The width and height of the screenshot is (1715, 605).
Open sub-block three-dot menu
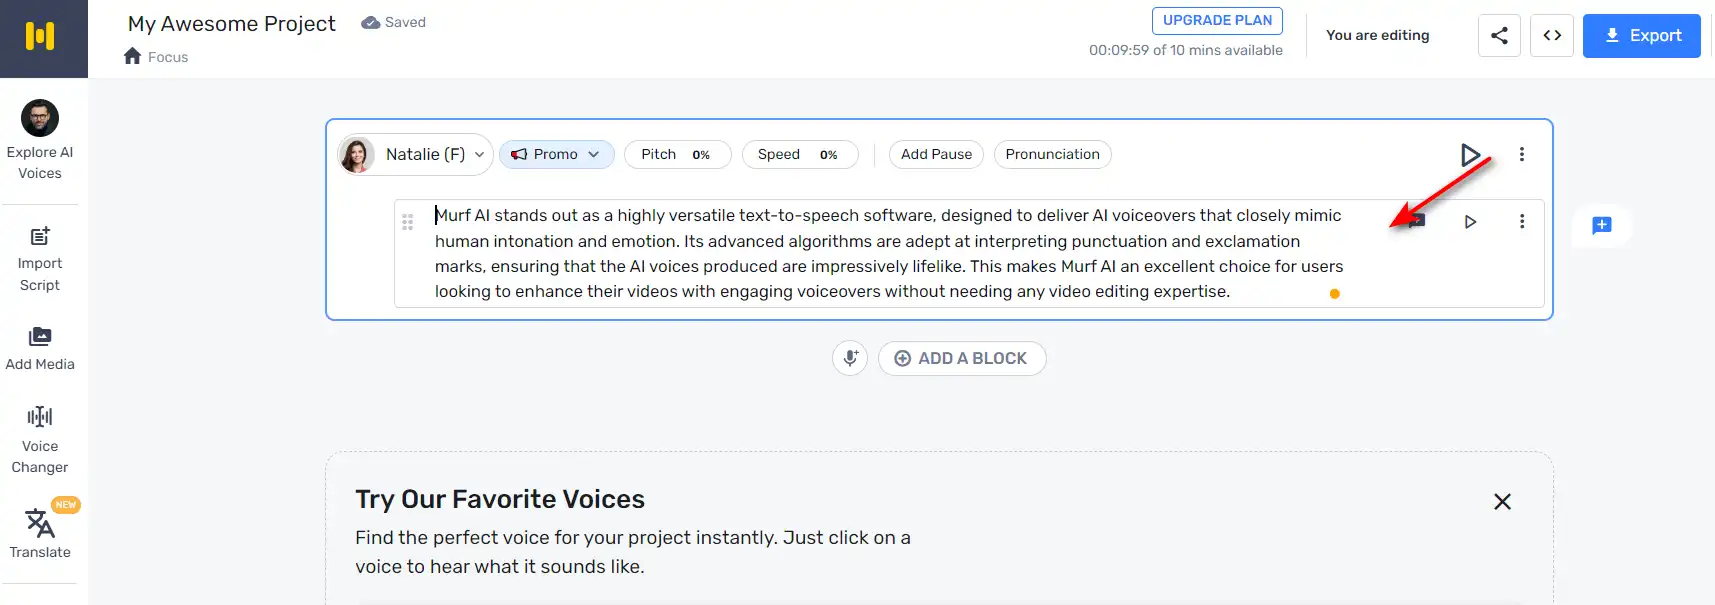click(x=1522, y=222)
